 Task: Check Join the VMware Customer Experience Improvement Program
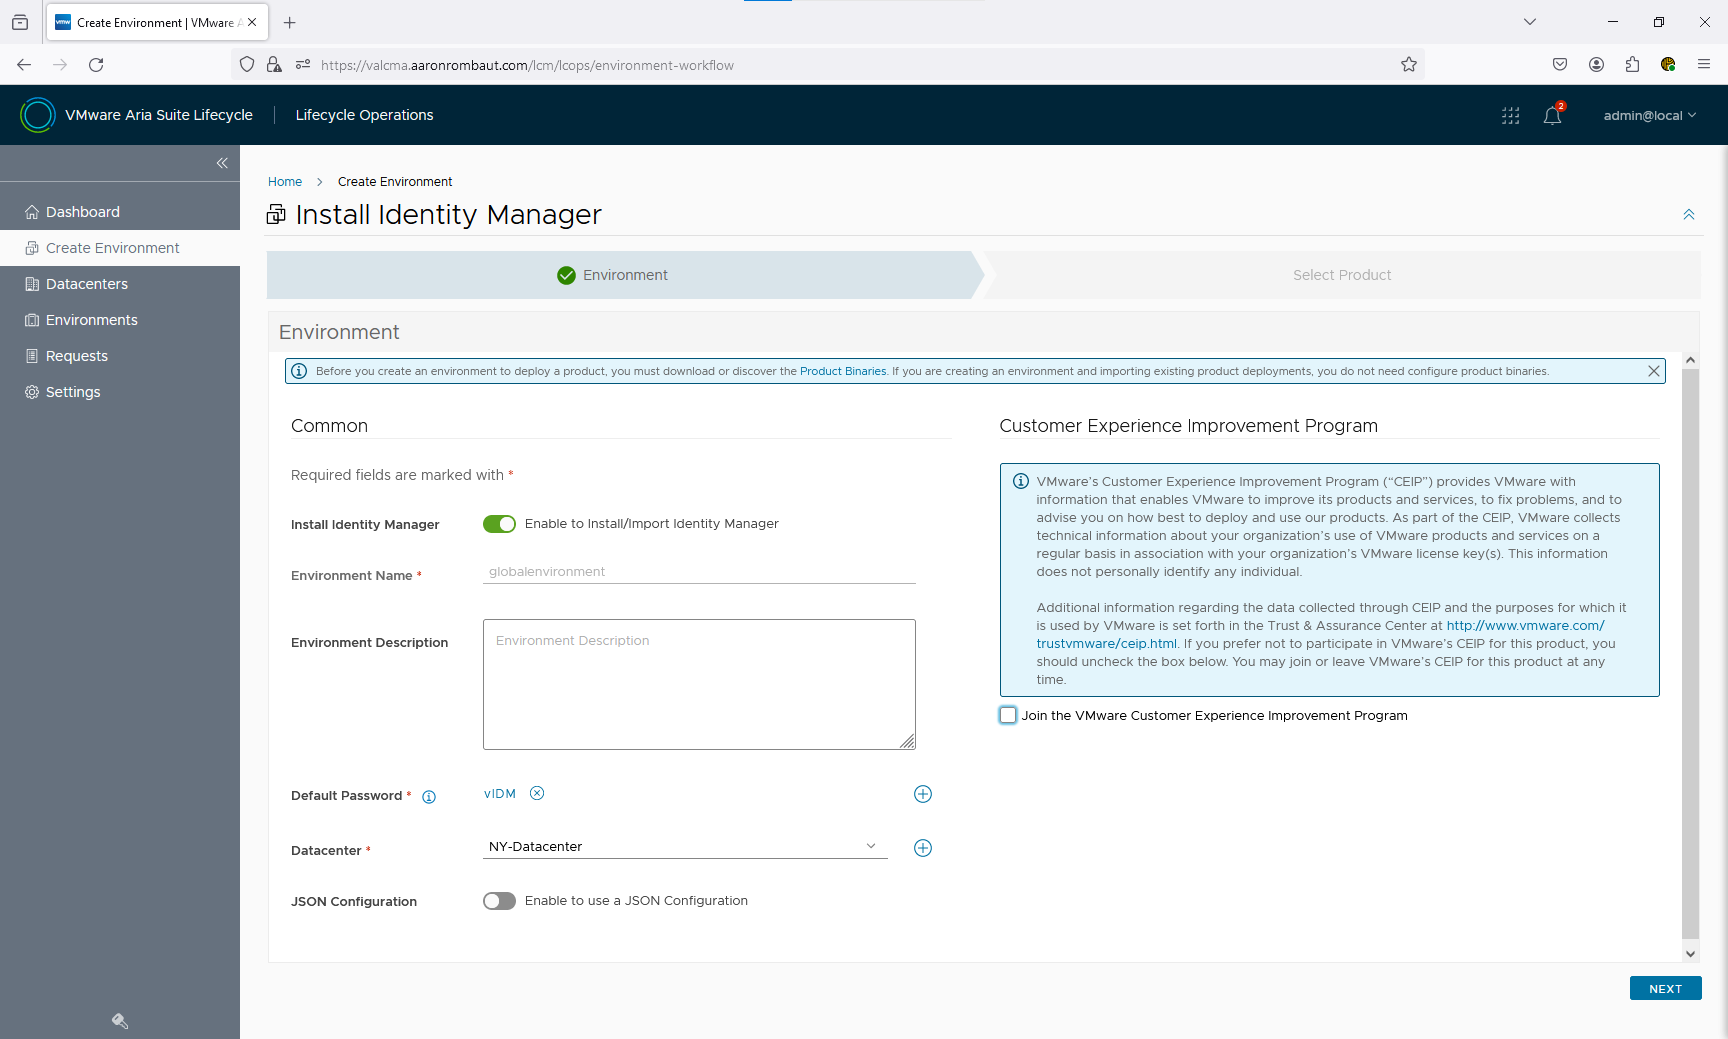coord(1007,715)
